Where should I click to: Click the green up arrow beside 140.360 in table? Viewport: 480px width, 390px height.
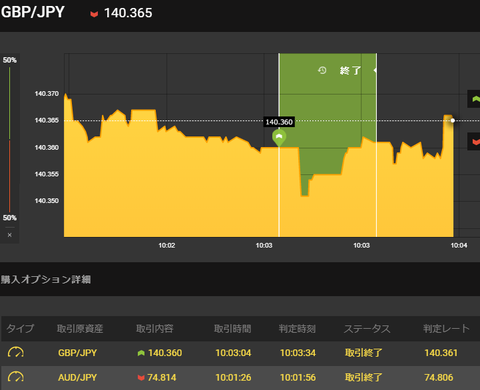141,353
